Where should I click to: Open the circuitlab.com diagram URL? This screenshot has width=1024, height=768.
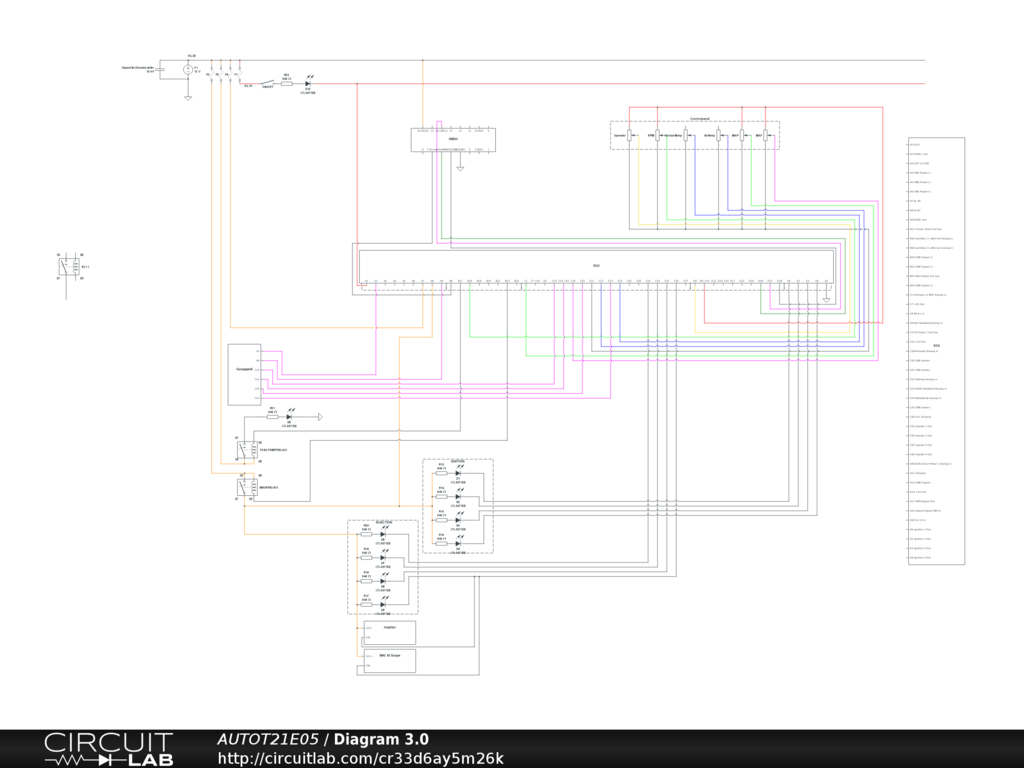[x=360, y=758]
